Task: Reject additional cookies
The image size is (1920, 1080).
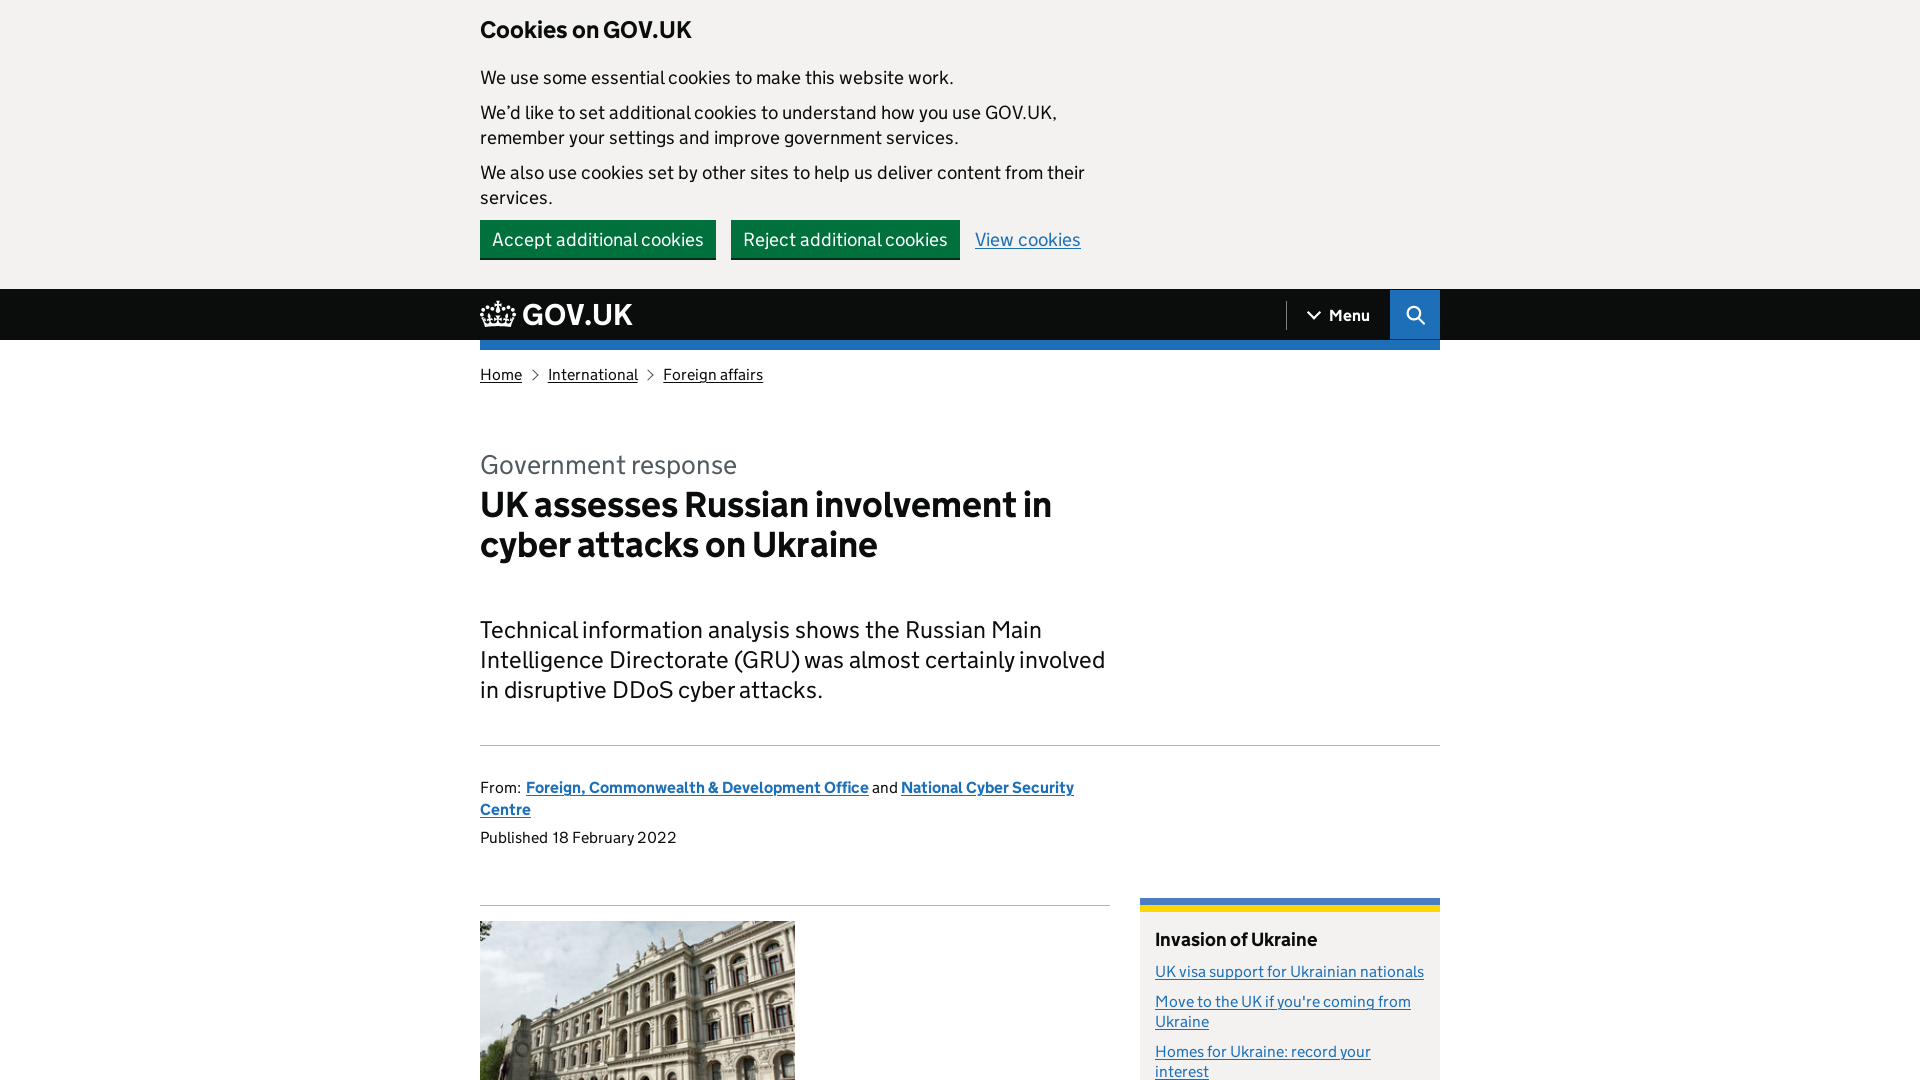Action: point(845,240)
